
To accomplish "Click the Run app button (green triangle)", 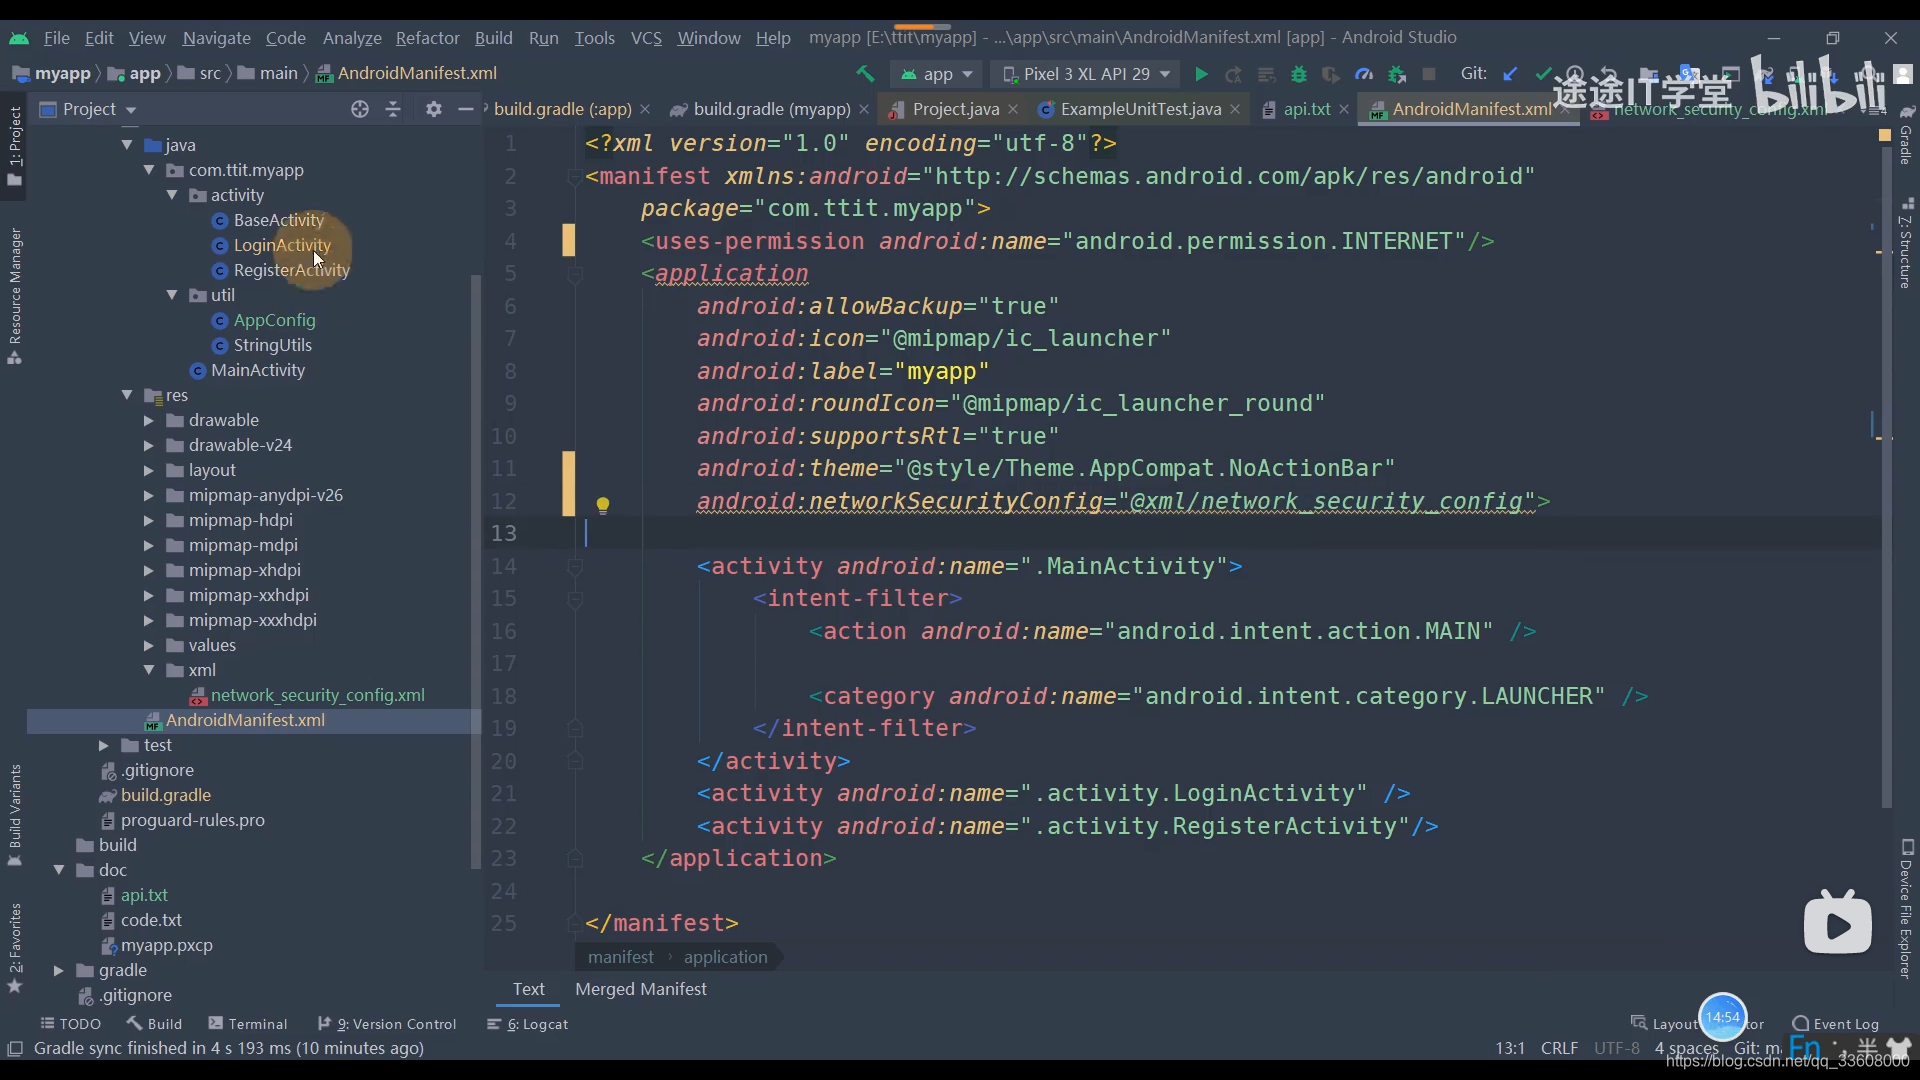I will pos(1200,75).
